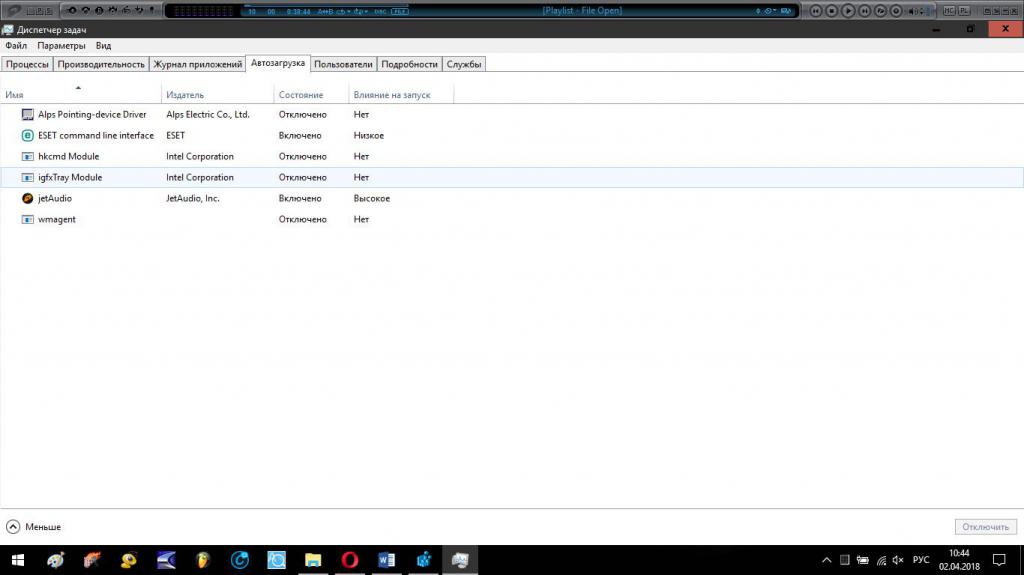
Task: Click jetAudio play button
Action: (x=848, y=10)
